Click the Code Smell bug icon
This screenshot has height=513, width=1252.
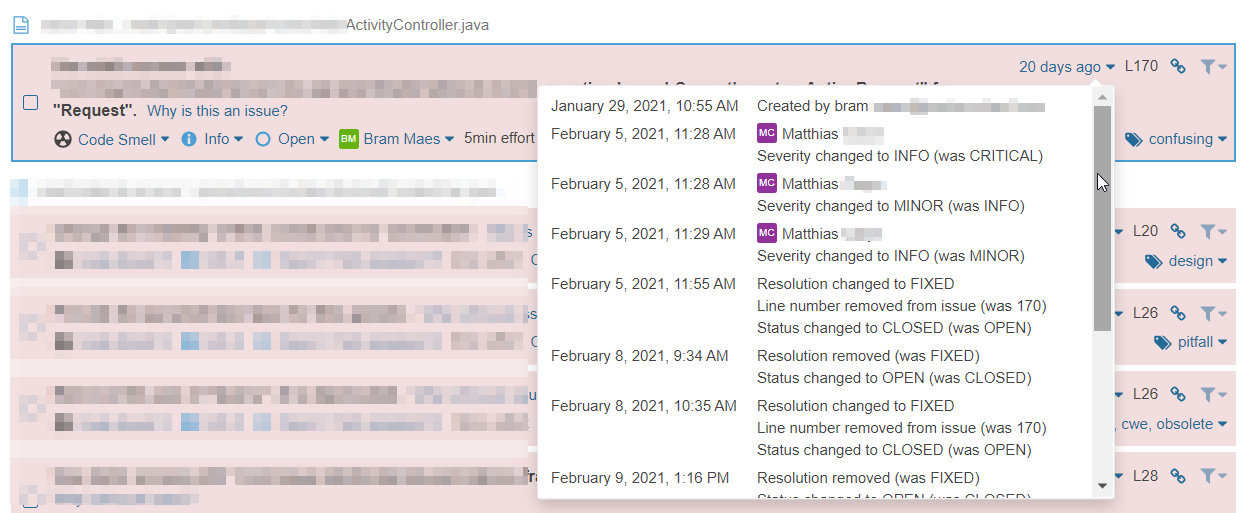[x=63, y=139]
